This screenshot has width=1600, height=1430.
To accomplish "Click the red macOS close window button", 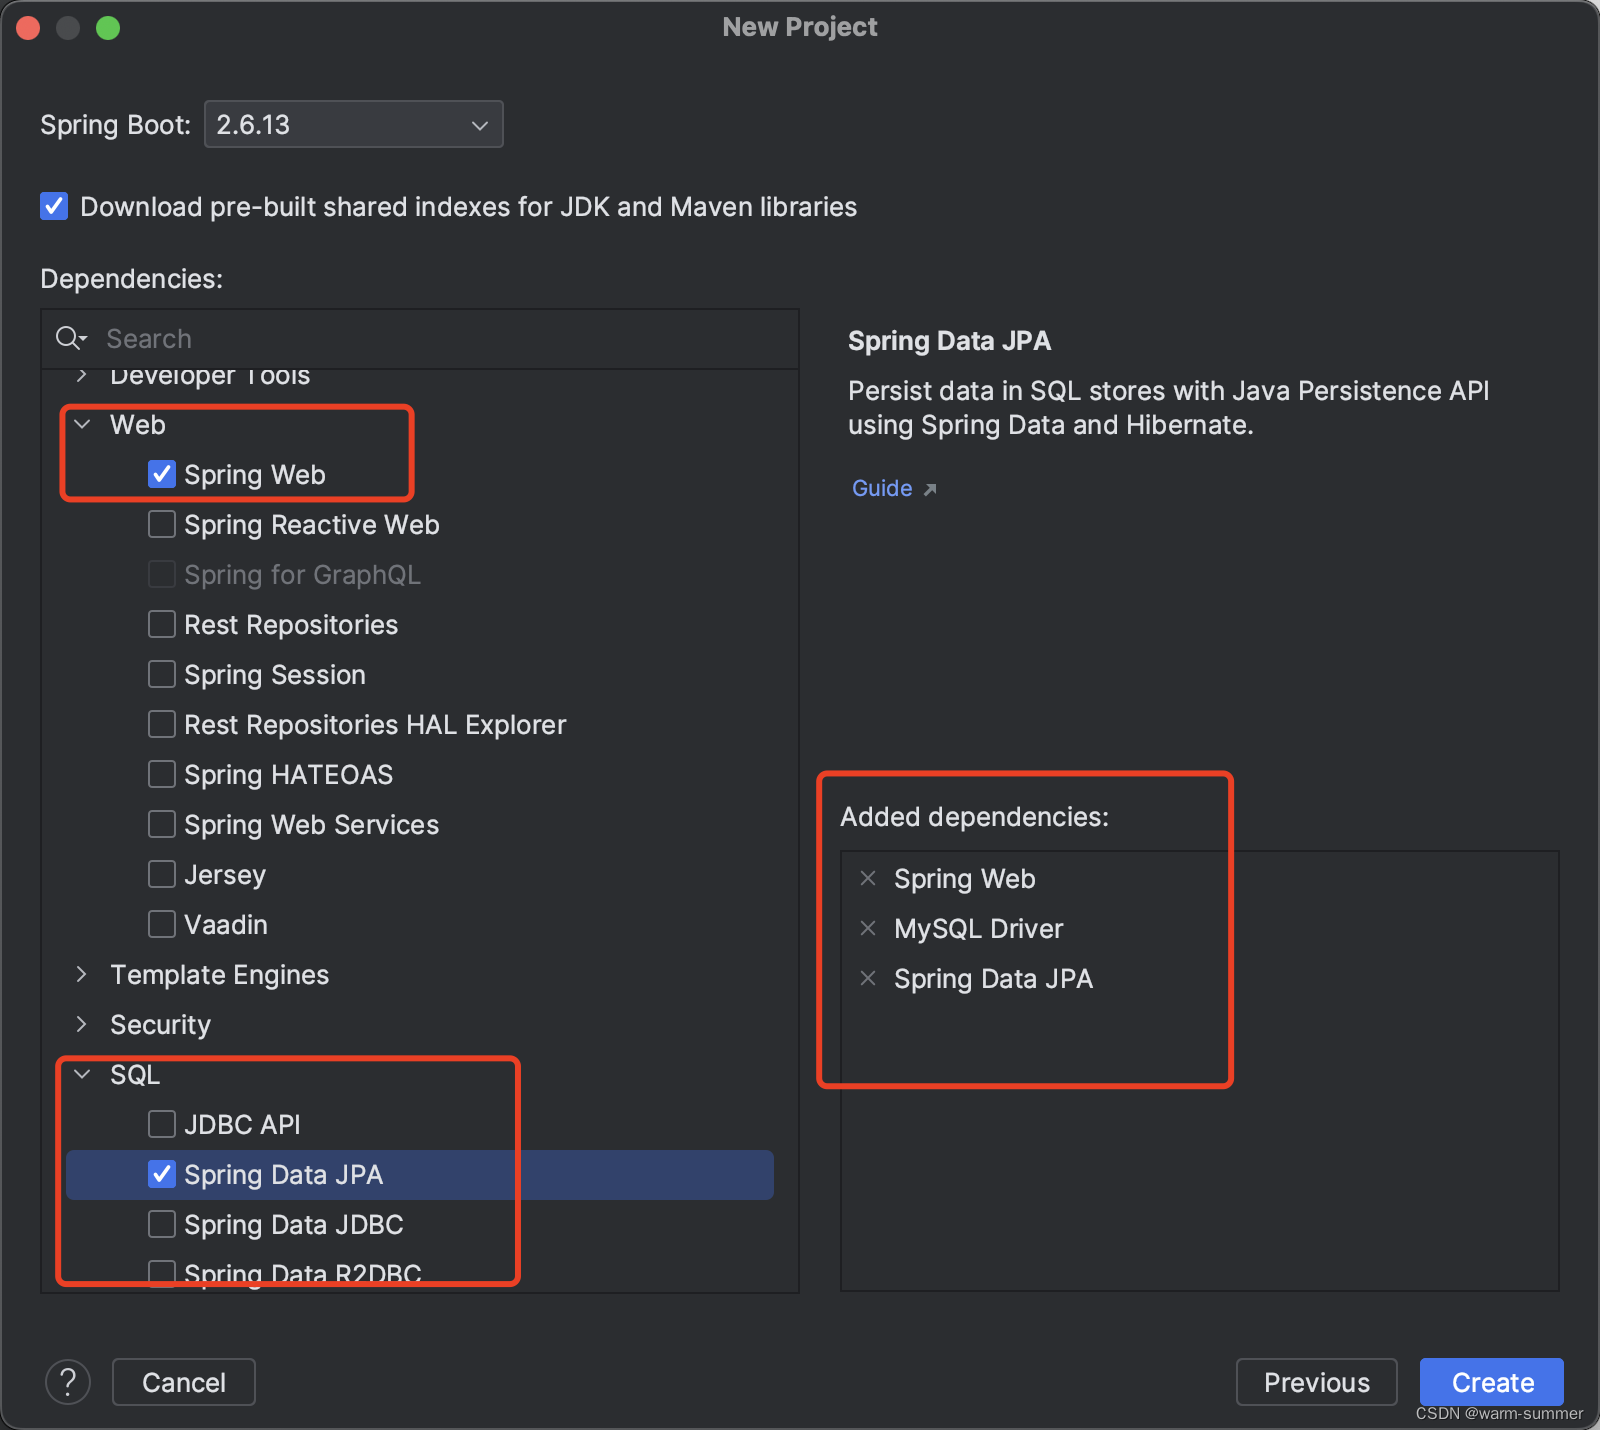I will click(28, 28).
